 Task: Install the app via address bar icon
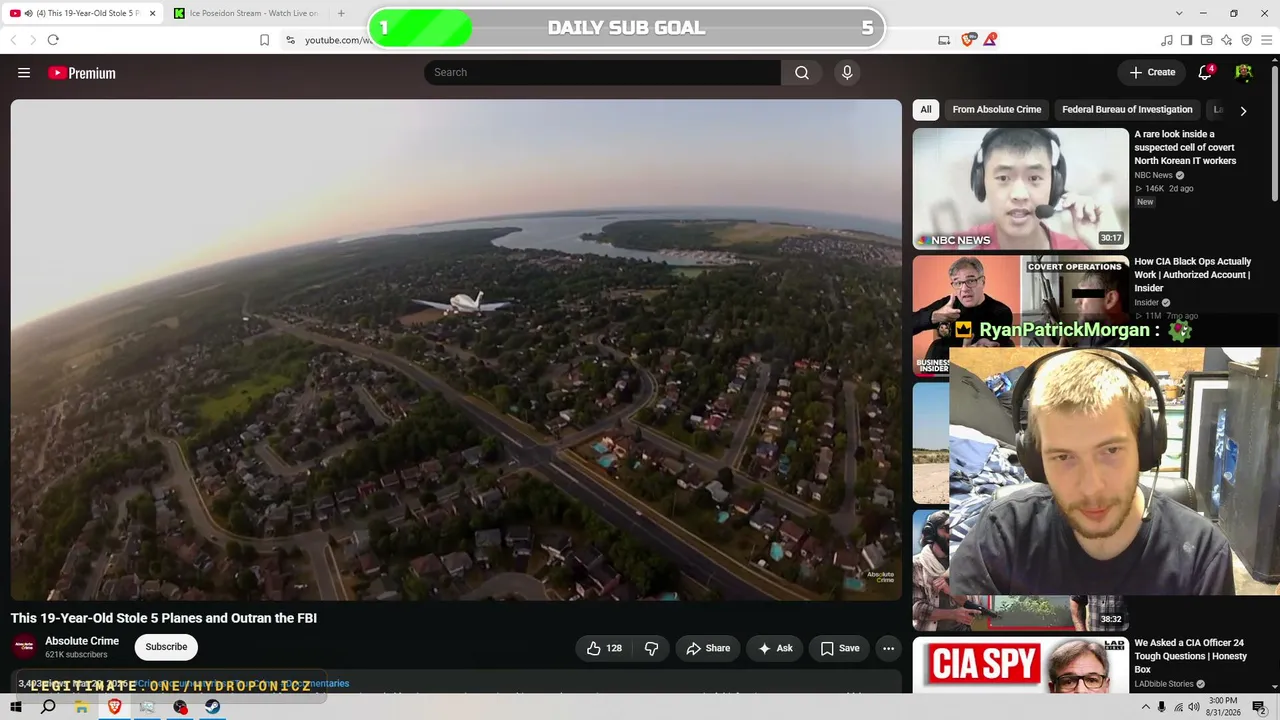[x=944, y=40]
